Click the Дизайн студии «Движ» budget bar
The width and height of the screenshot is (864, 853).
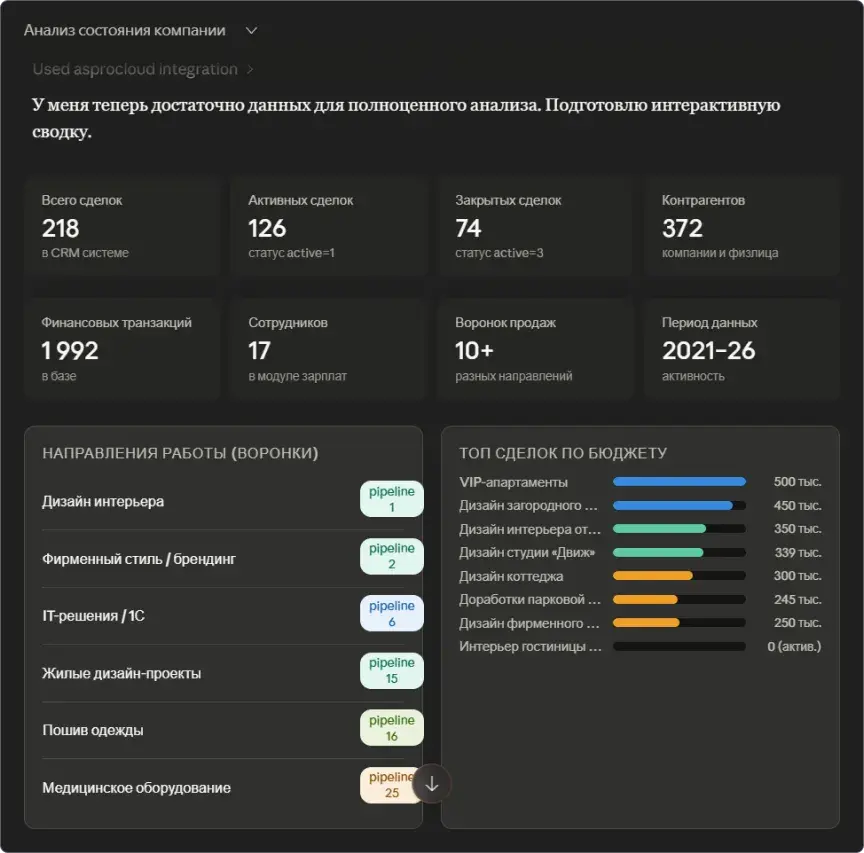pos(679,552)
